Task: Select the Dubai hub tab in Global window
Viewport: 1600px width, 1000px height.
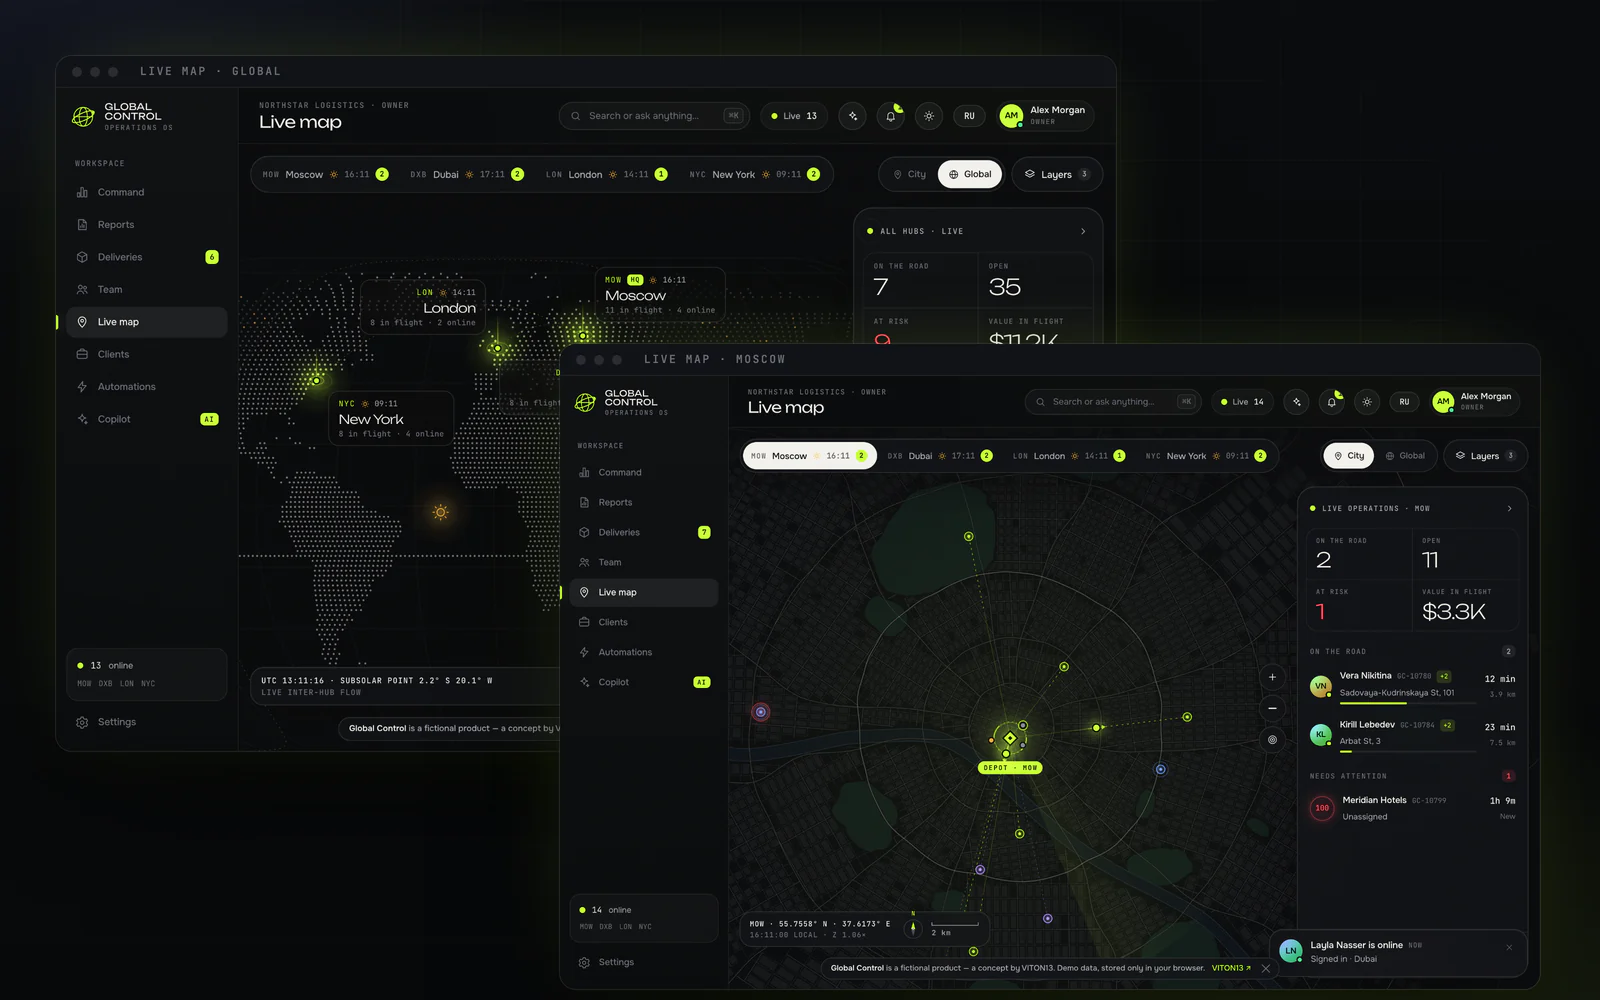Action: click(466, 174)
